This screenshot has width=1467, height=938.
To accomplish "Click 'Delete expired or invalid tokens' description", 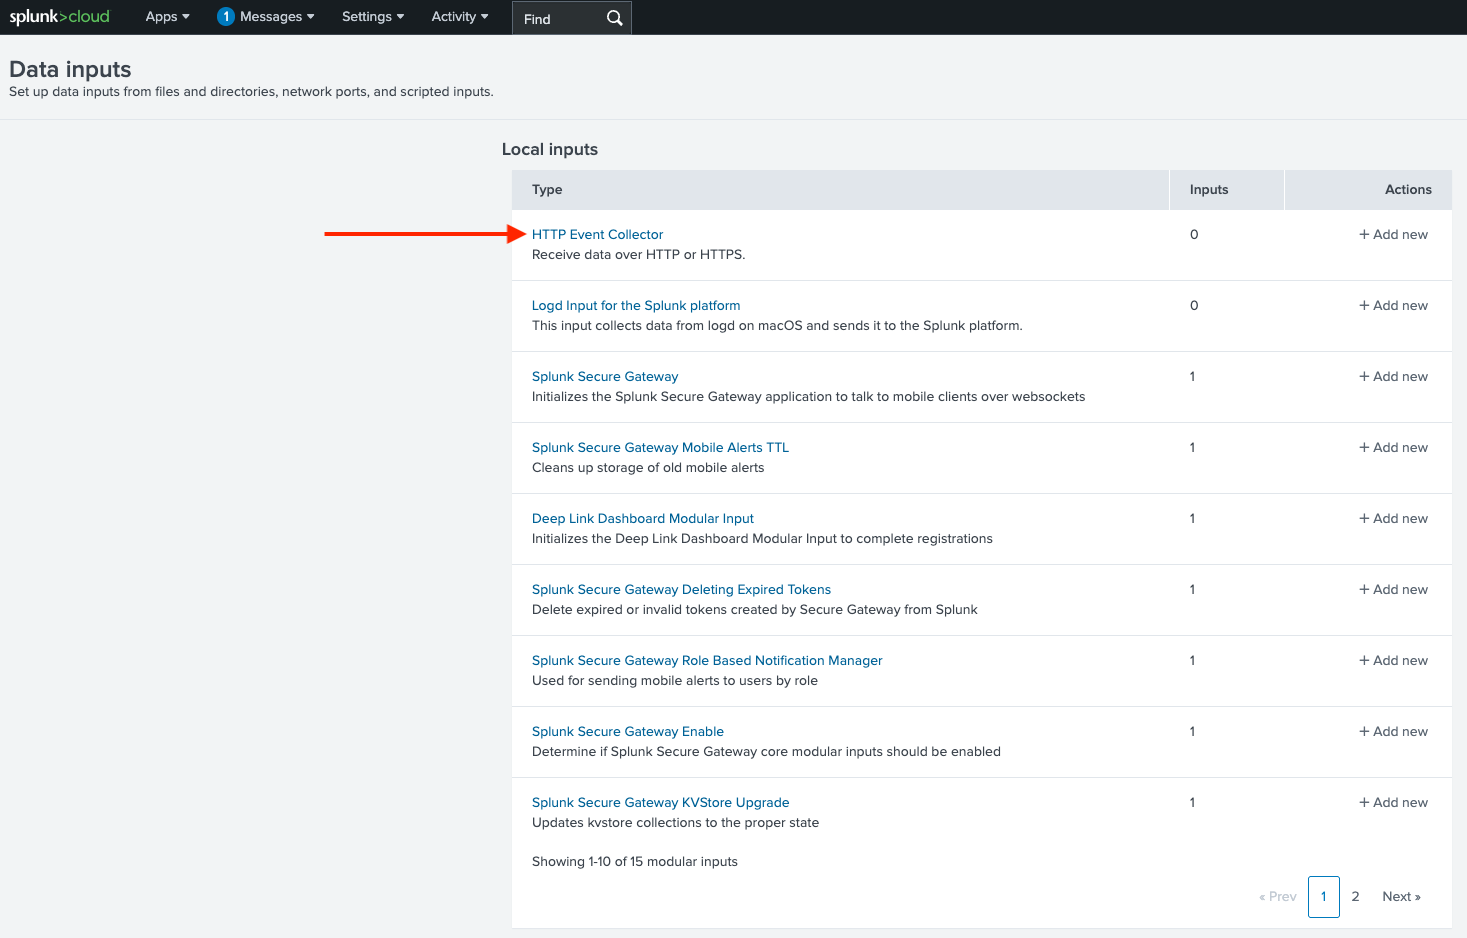I will 755,610.
